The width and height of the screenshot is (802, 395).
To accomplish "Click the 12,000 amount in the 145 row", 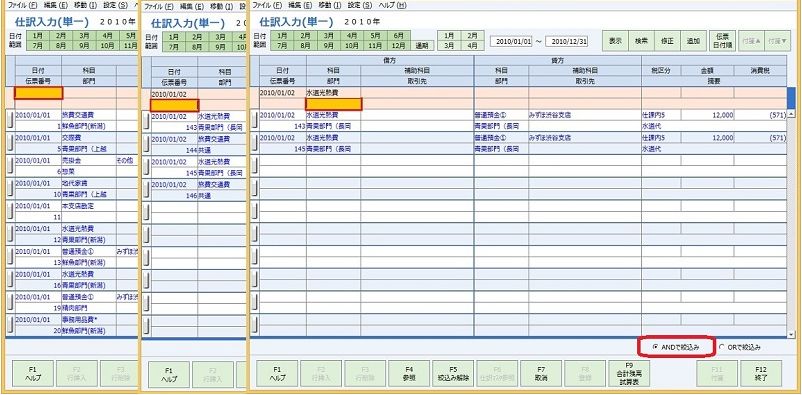I will (x=722, y=138).
